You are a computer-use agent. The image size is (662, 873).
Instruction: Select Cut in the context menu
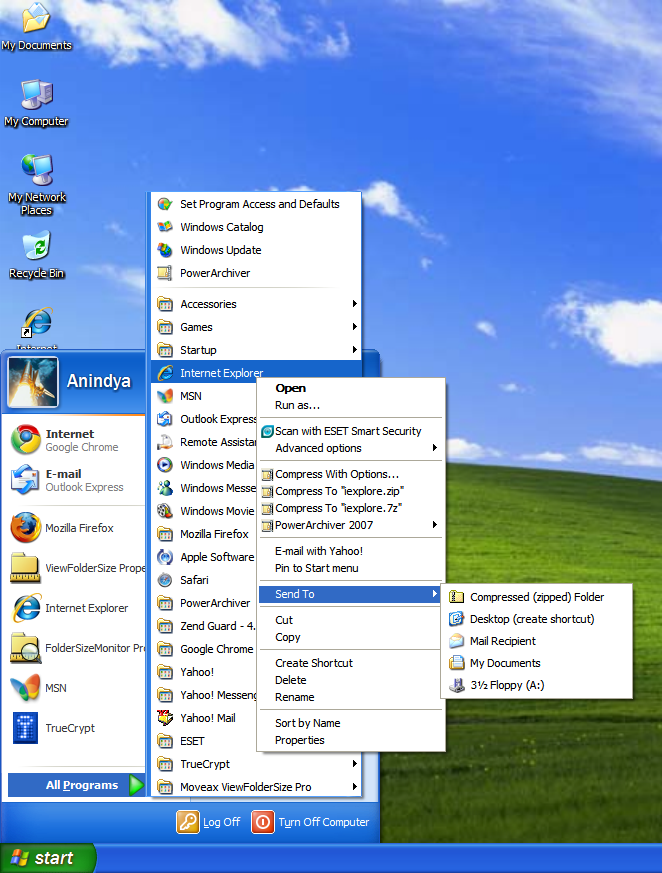(351, 620)
